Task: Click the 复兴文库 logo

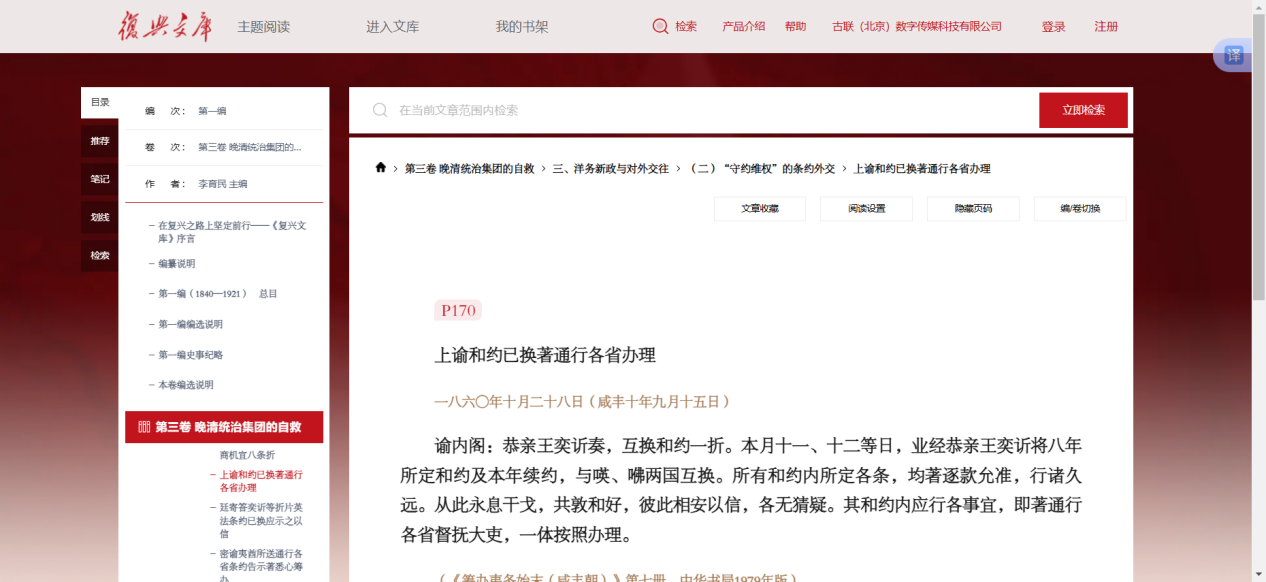Action: (165, 26)
